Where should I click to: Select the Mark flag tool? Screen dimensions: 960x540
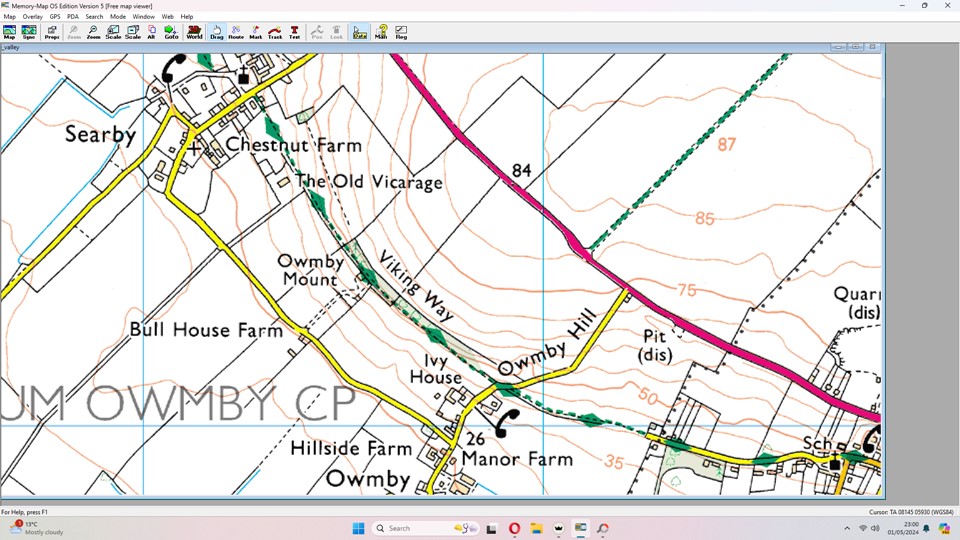coord(255,32)
